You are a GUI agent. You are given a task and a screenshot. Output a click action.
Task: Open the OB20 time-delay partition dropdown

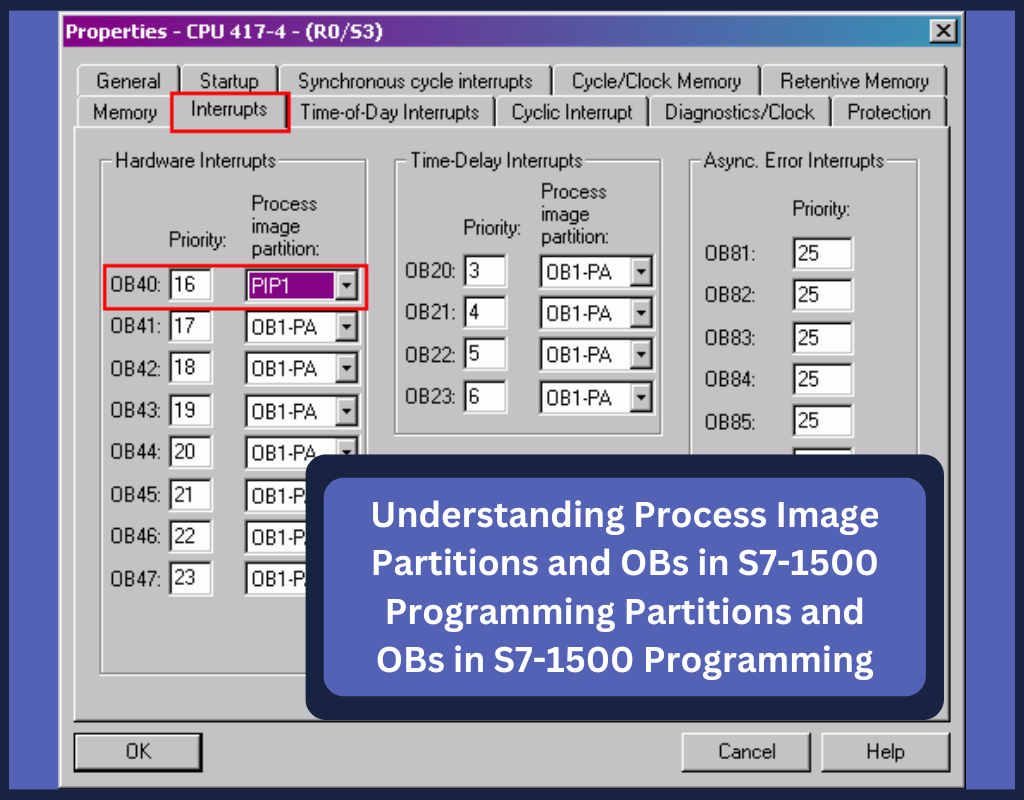[x=644, y=271]
